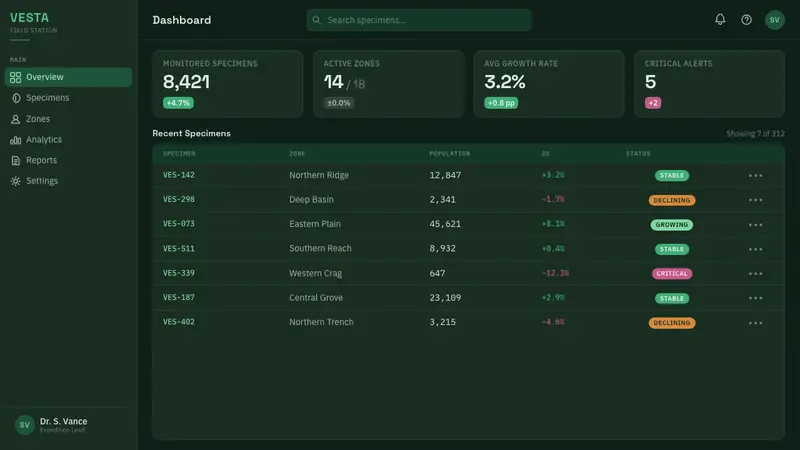Go to Overview in sidebar
Viewport: 800px width, 450px height.
tap(68, 77)
